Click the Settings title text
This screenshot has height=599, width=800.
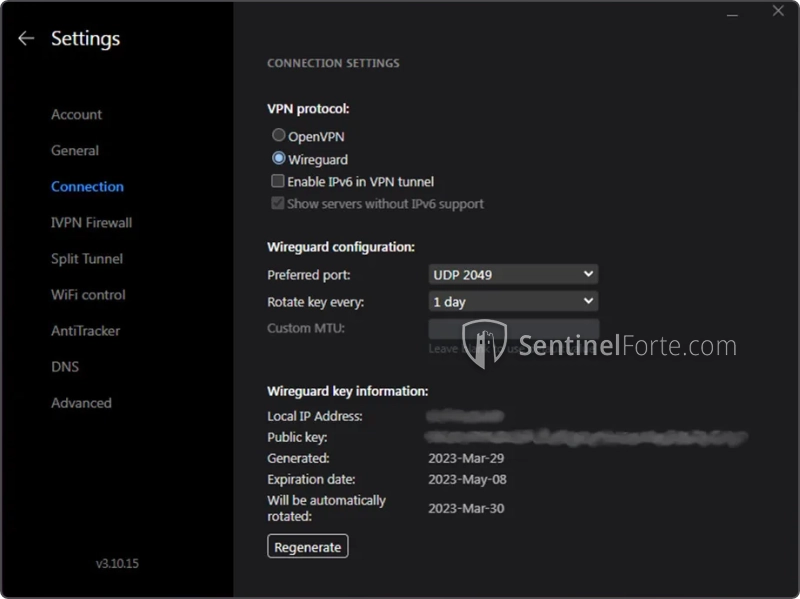[86, 38]
